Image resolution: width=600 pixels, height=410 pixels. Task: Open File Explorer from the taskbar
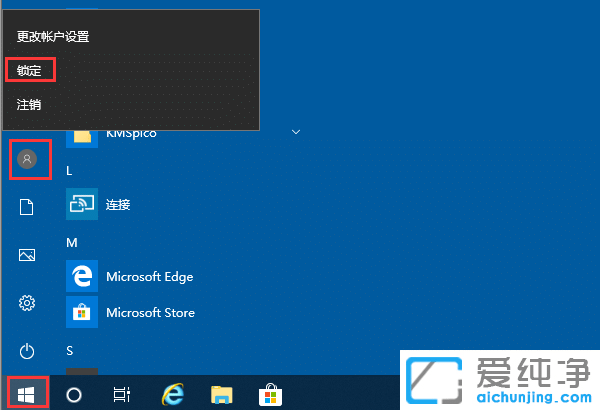pyautogui.click(x=222, y=395)
